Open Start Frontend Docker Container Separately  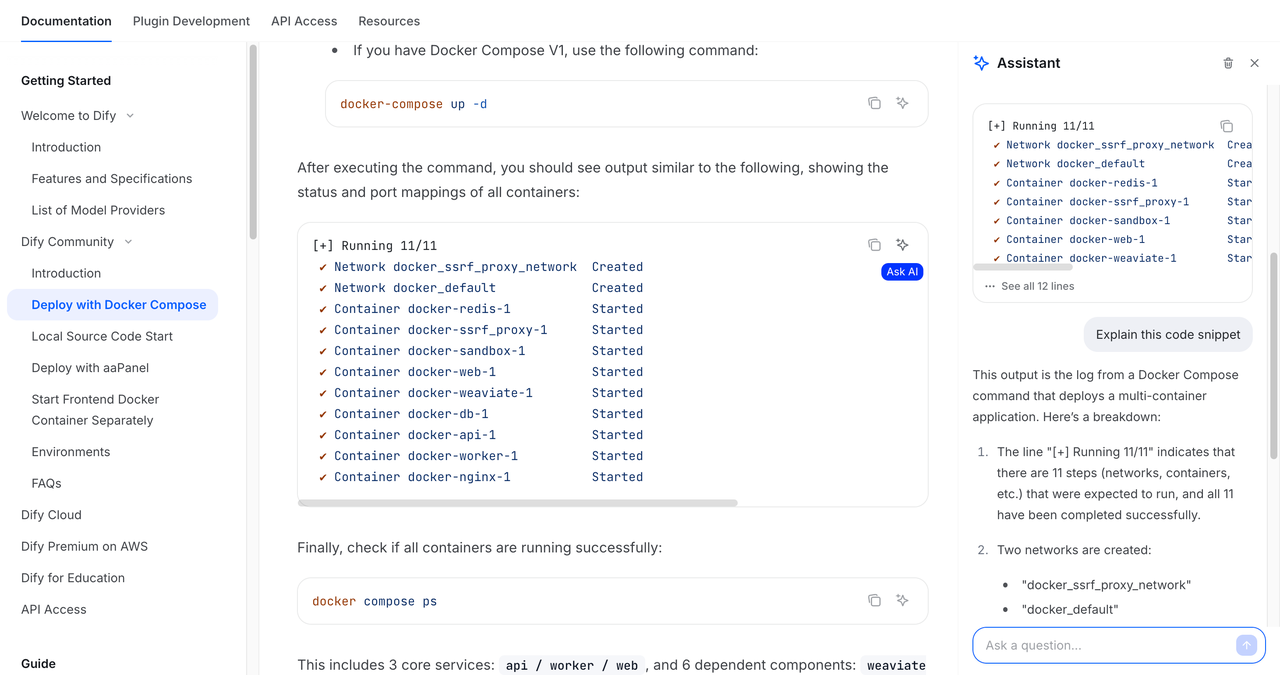pos(95,410)
